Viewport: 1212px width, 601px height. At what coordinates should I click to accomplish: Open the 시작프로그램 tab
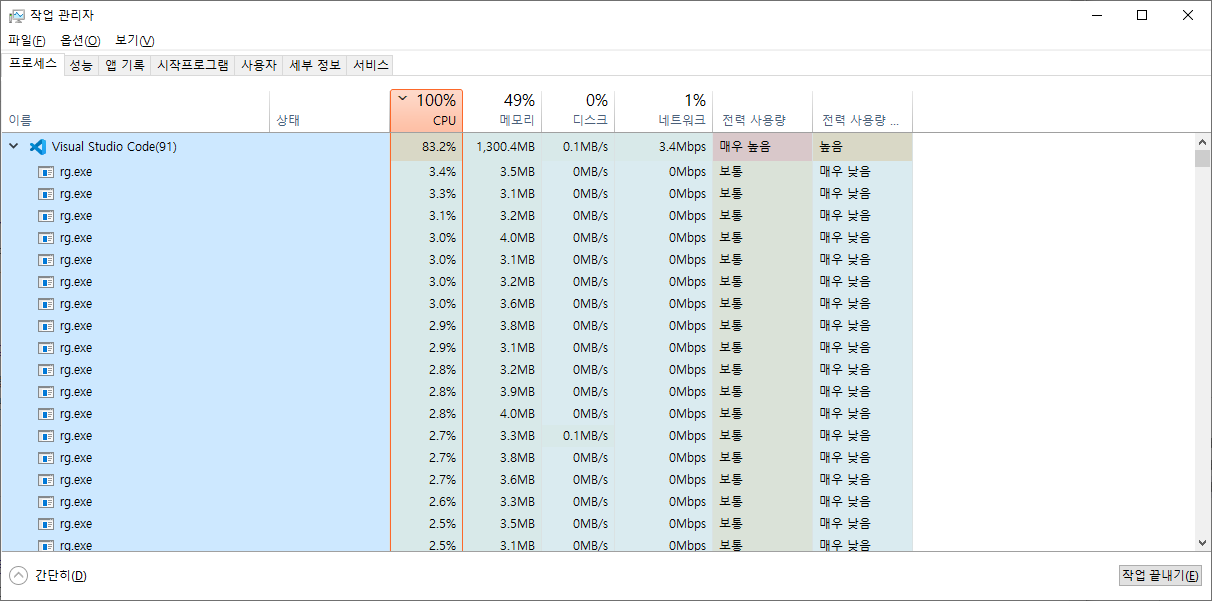(193, 65)
